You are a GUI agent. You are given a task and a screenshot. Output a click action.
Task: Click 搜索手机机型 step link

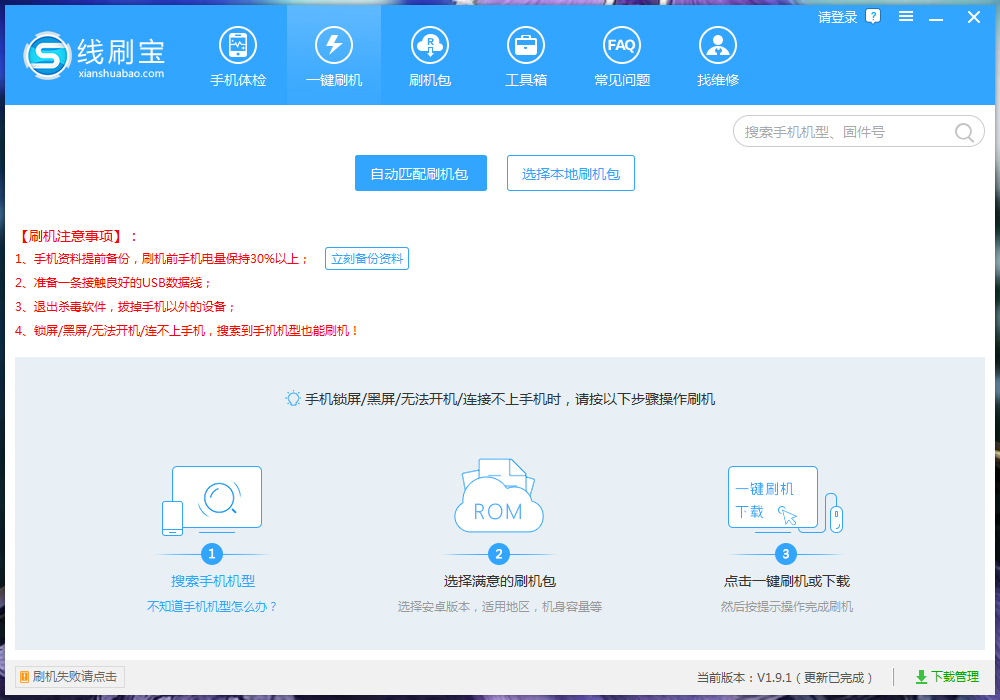[x=212, y=581]
